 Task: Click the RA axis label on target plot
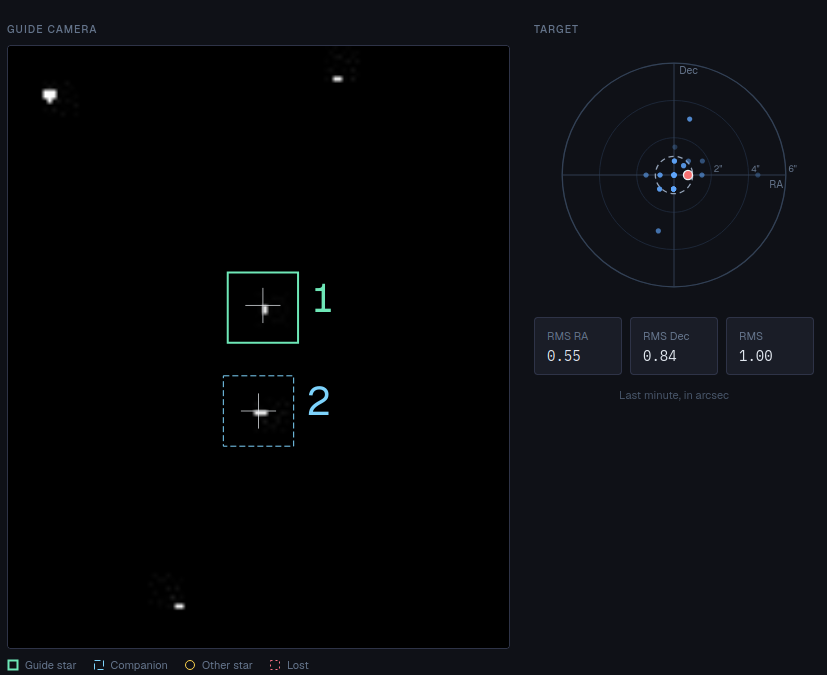[x=776, y=184]
